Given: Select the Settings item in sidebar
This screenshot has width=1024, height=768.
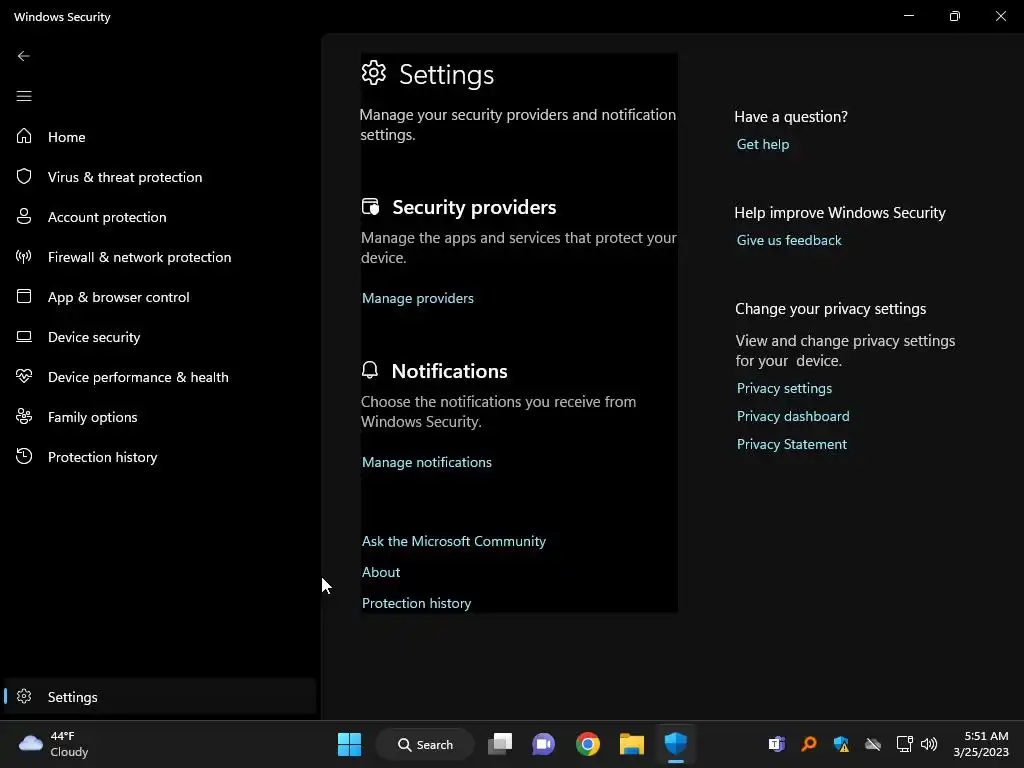Looking at the screenshot, I should (x=160, y=697).
